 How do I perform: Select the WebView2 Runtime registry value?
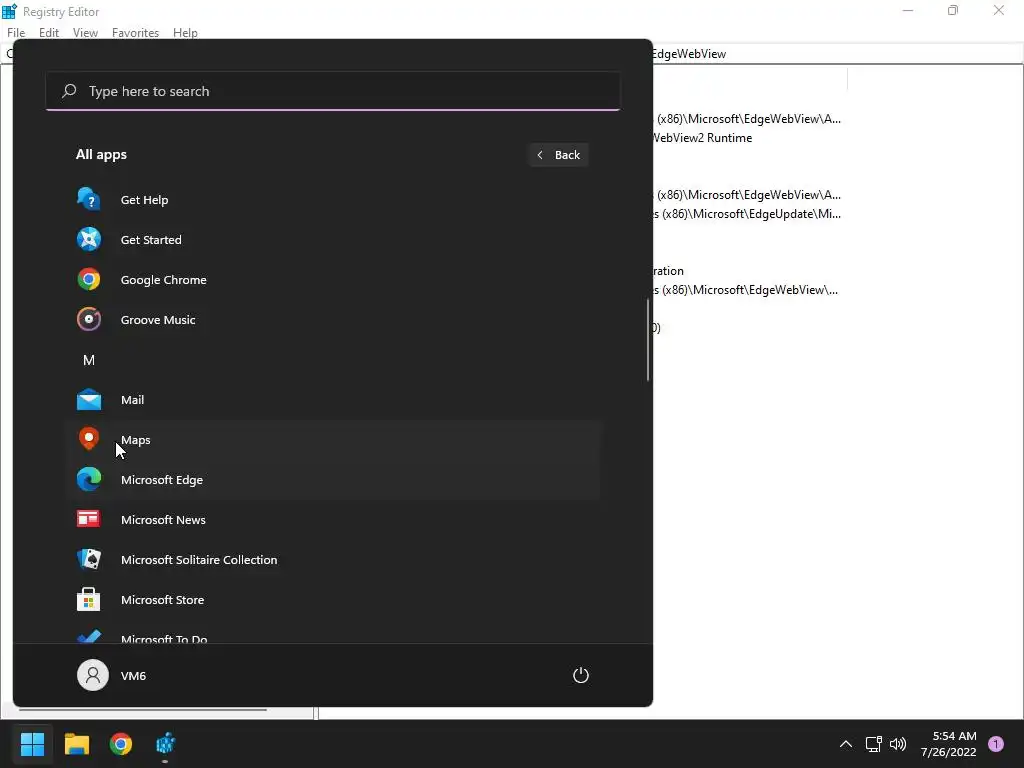coord(703,138)
